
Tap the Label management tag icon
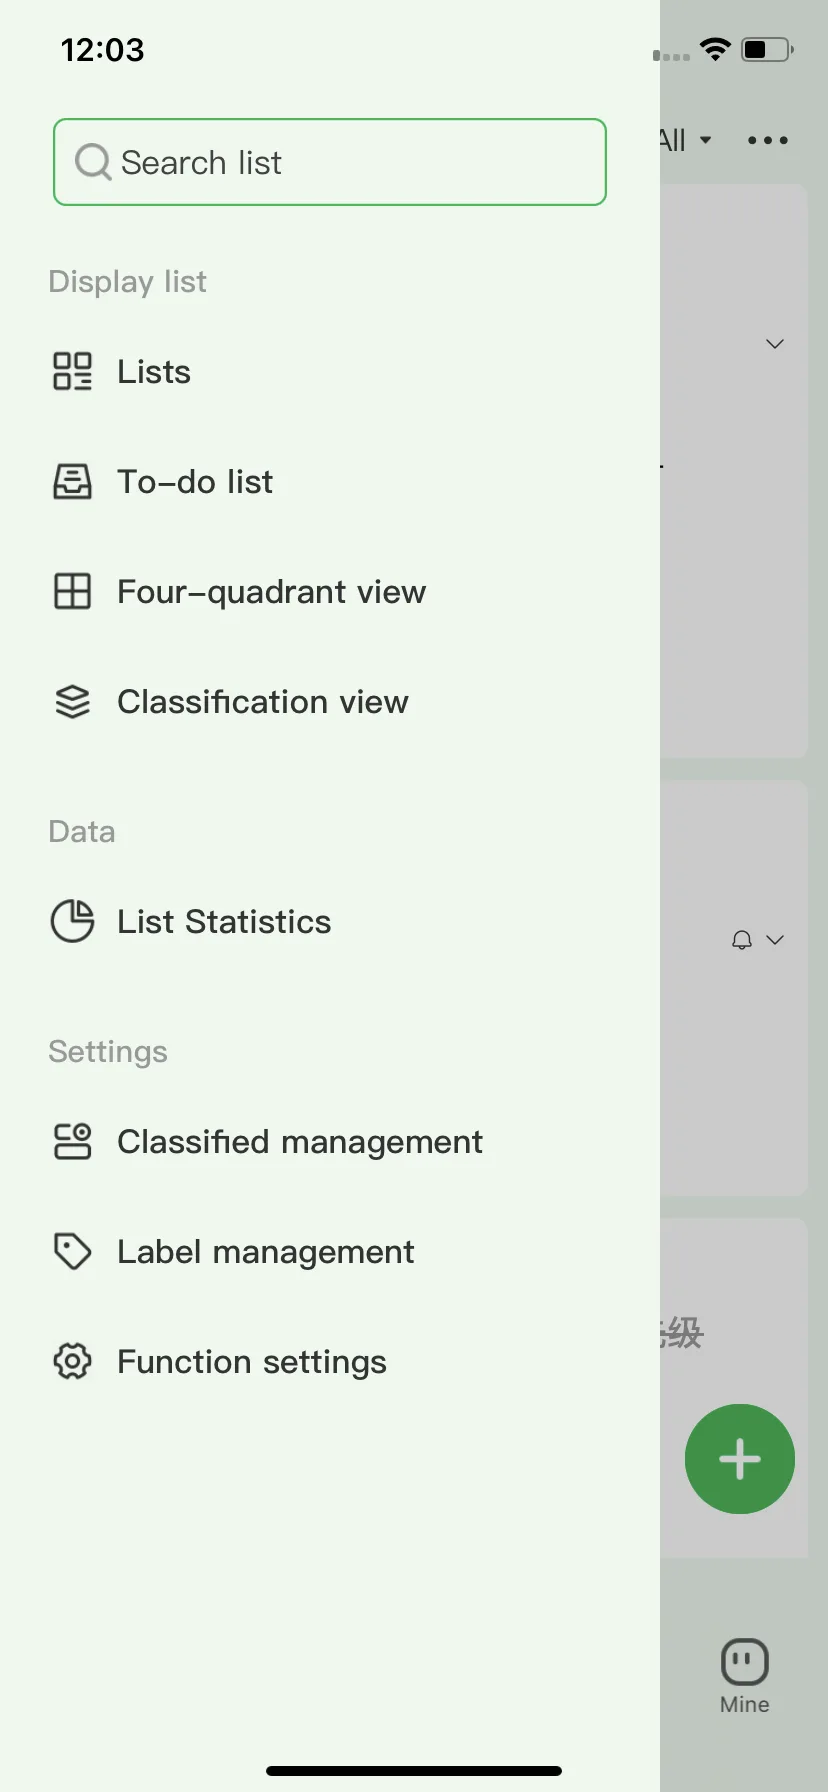pyautogui.click(x=72, y=1251)
